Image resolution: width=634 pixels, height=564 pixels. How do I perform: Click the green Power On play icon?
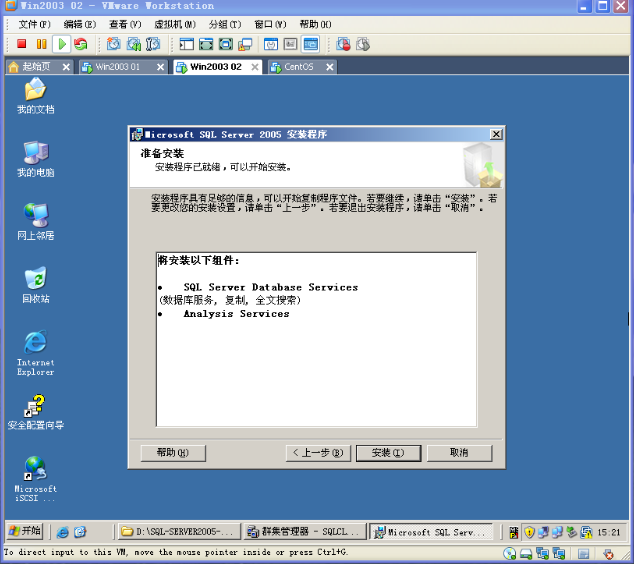62,44
